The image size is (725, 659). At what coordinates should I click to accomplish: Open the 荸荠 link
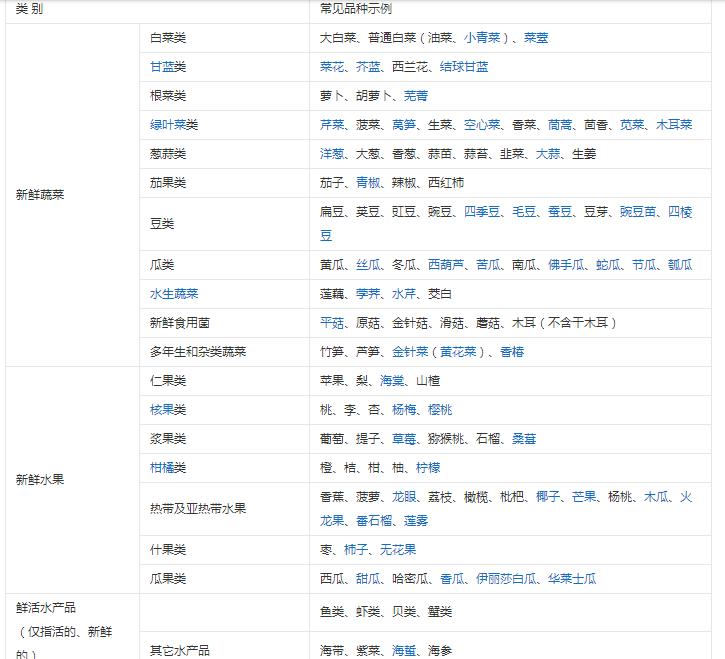(368, 294)
